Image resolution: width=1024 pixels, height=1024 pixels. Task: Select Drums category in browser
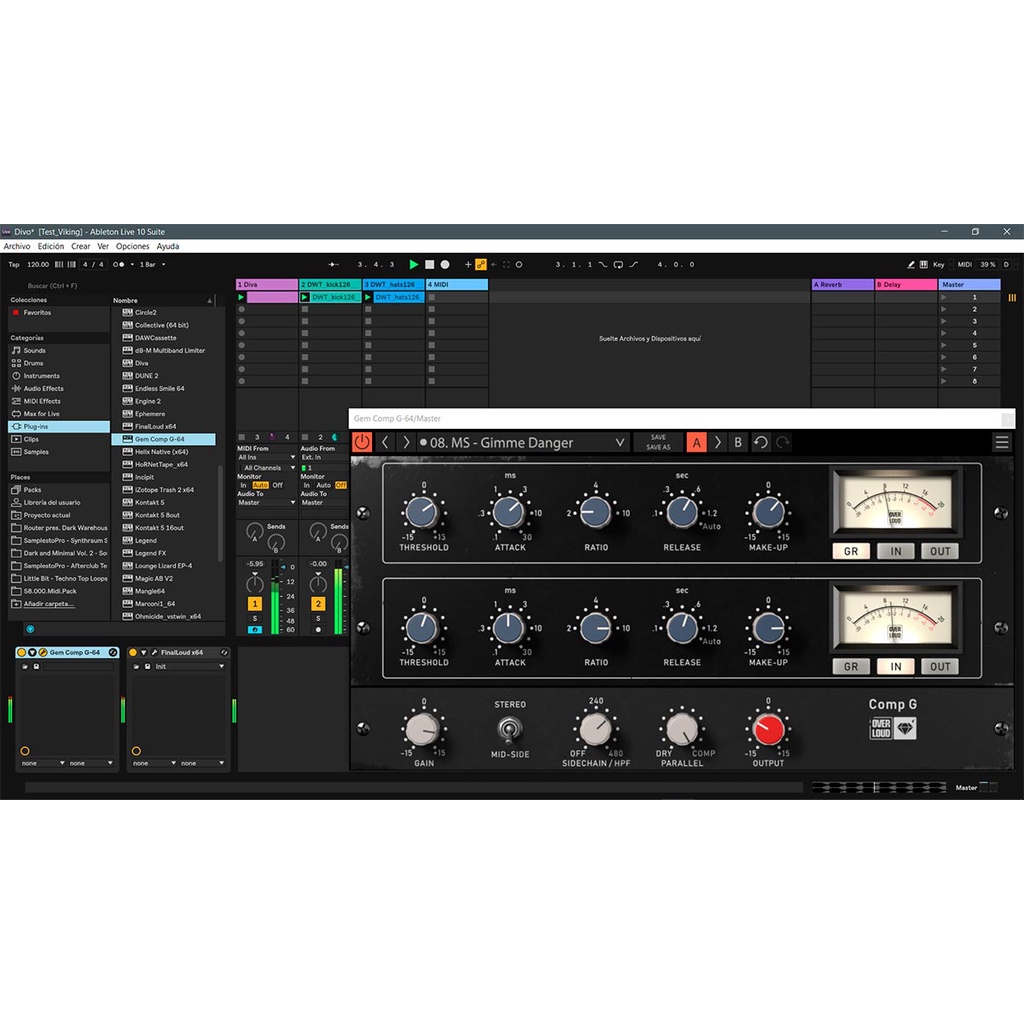point(59,363)
